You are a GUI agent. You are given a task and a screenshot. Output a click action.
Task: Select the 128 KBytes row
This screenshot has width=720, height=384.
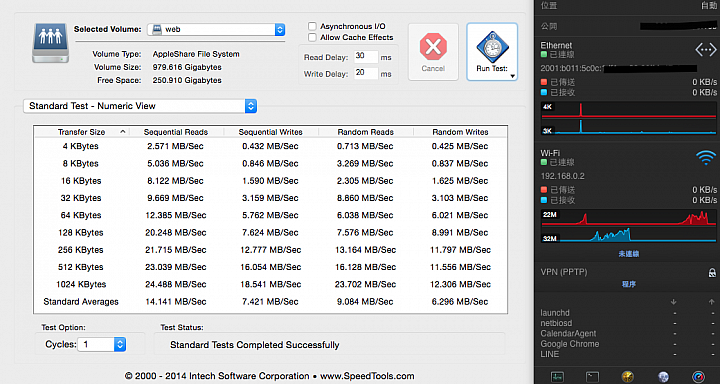(x=270, y=233)
